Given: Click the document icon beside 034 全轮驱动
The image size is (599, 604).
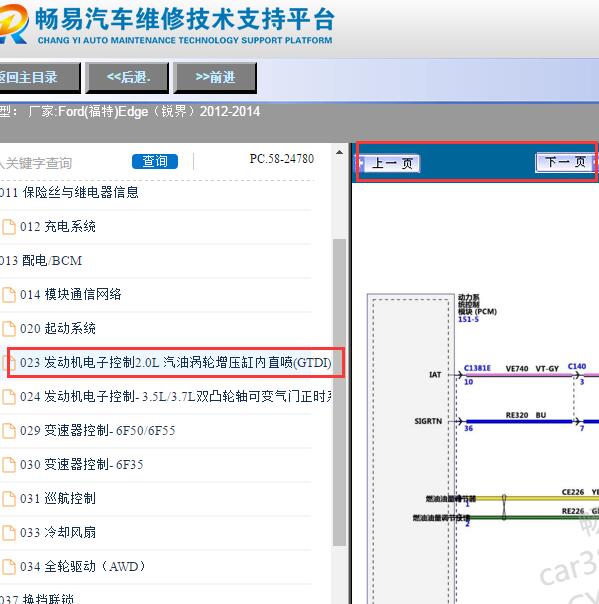Looking at the screenshot, I should tap(9, 567).
